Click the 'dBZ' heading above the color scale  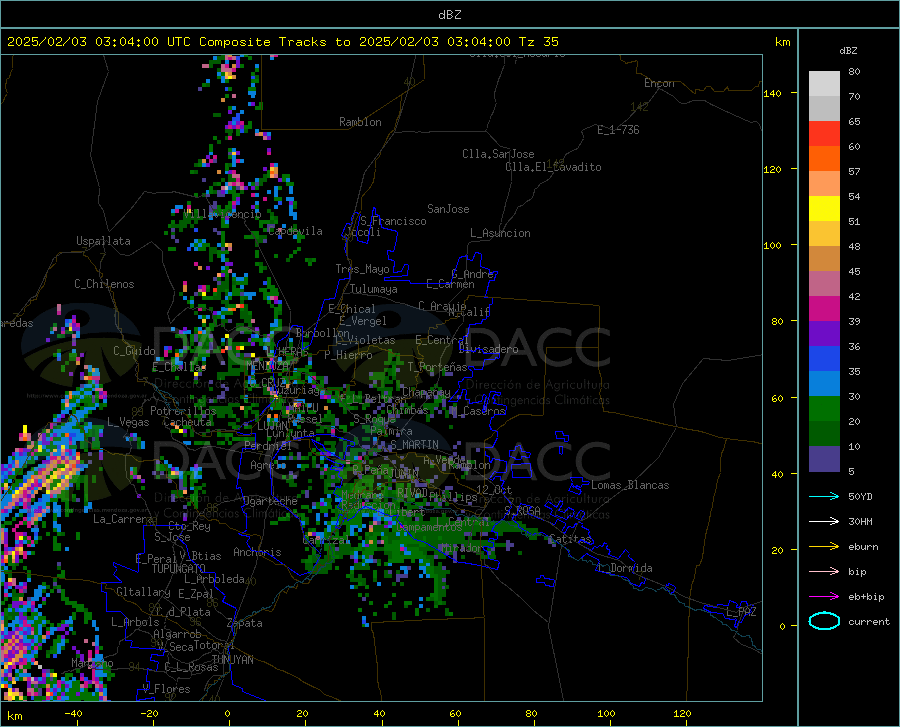click(x=848, y=50)
